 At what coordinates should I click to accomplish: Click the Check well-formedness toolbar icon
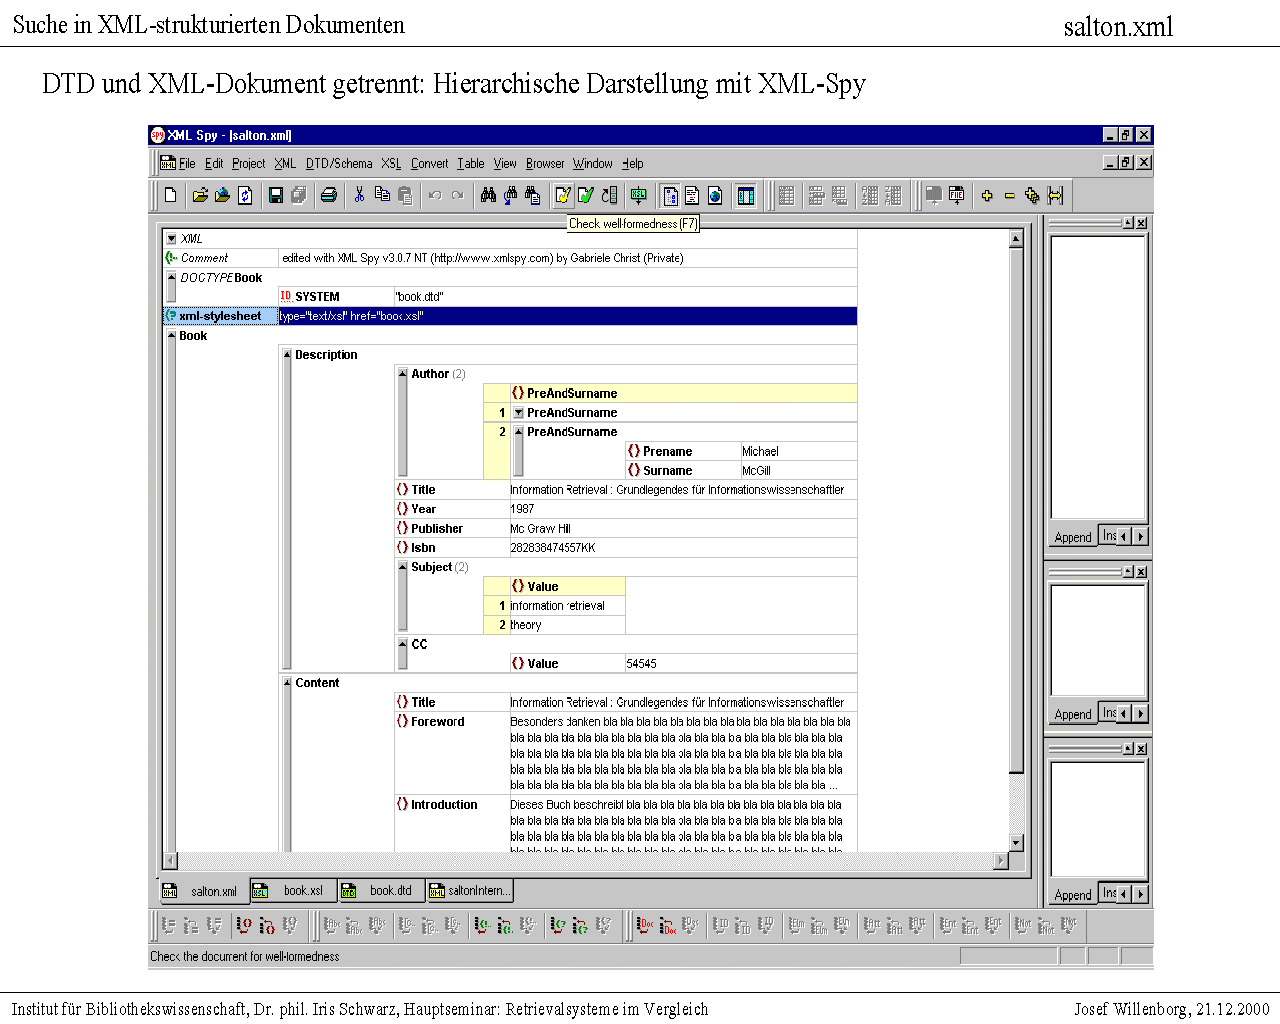coord(563,196)
